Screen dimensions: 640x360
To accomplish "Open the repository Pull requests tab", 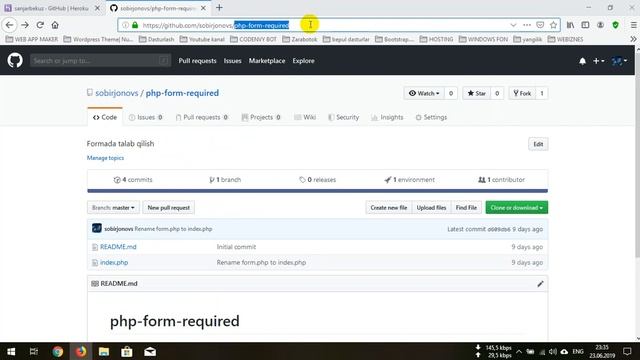I will pos(202,117).
